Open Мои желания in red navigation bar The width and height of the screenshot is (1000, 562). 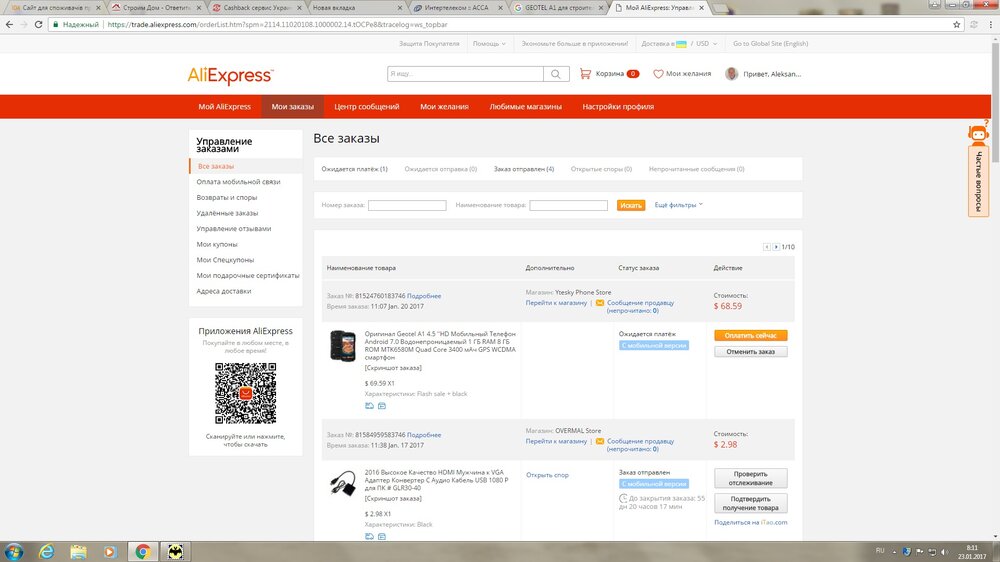click(445, 107)
